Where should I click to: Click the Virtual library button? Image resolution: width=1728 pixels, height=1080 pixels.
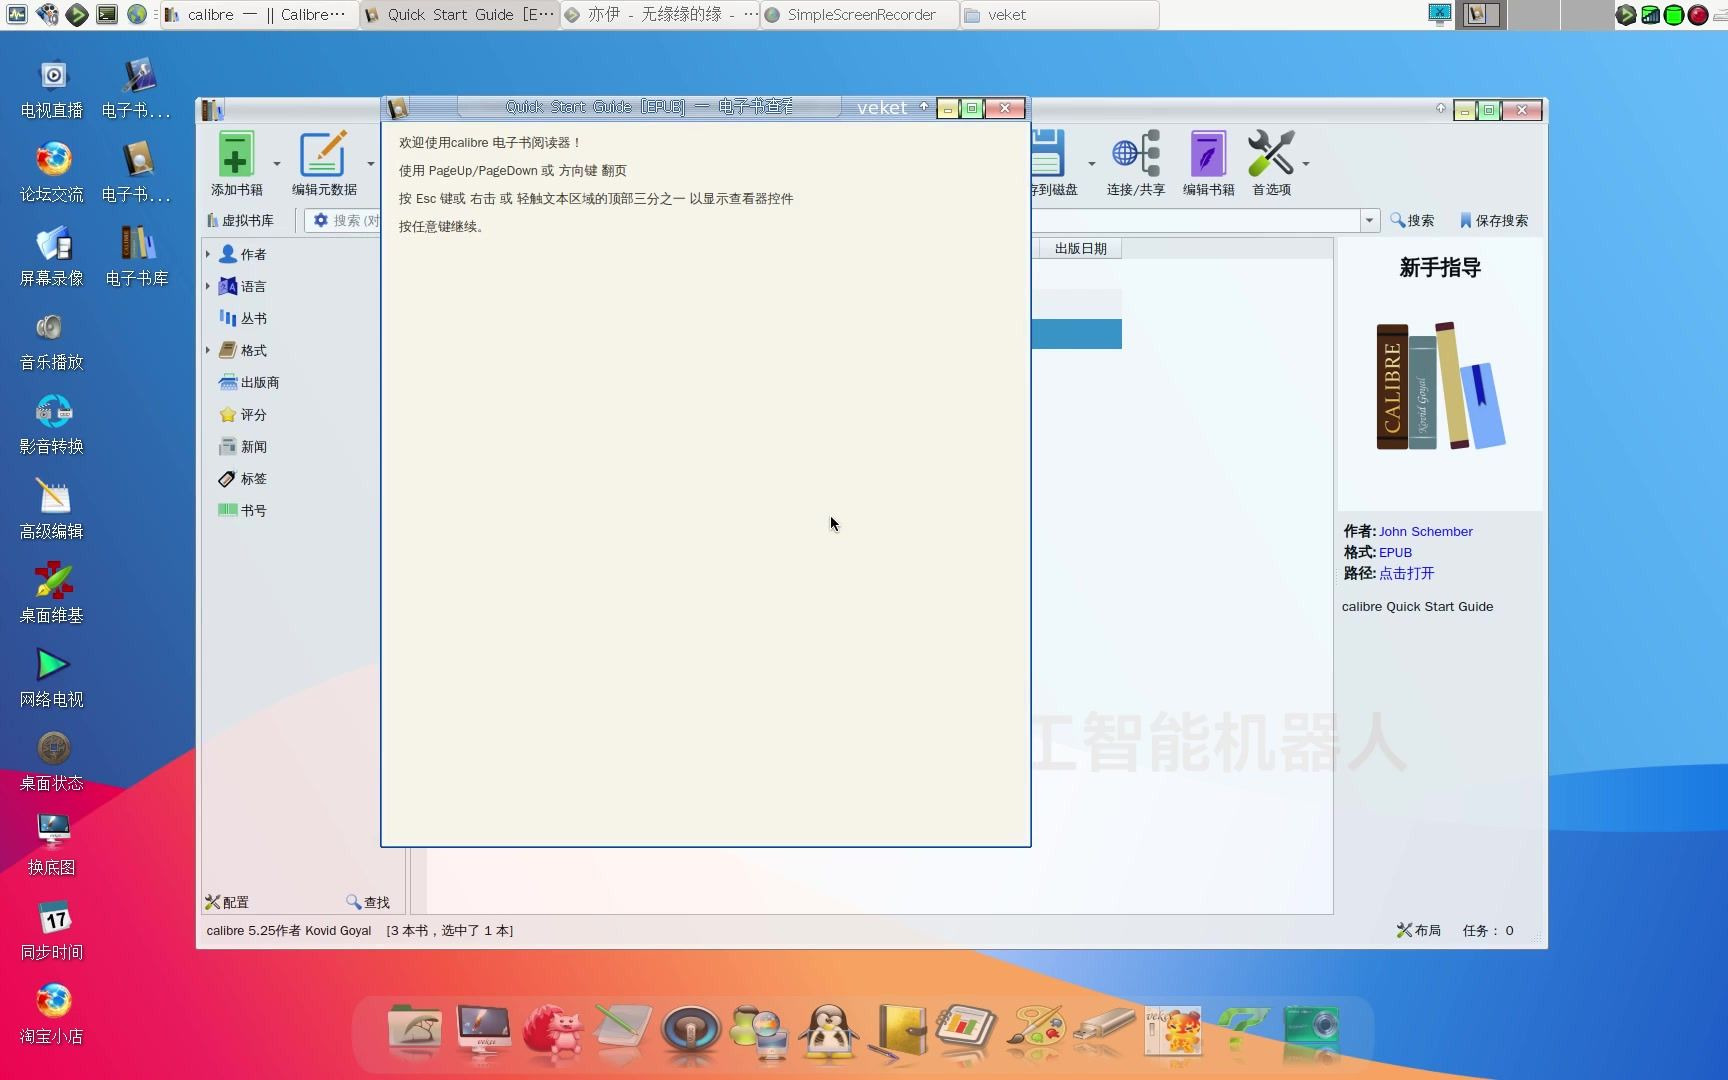tap(240, 220)
